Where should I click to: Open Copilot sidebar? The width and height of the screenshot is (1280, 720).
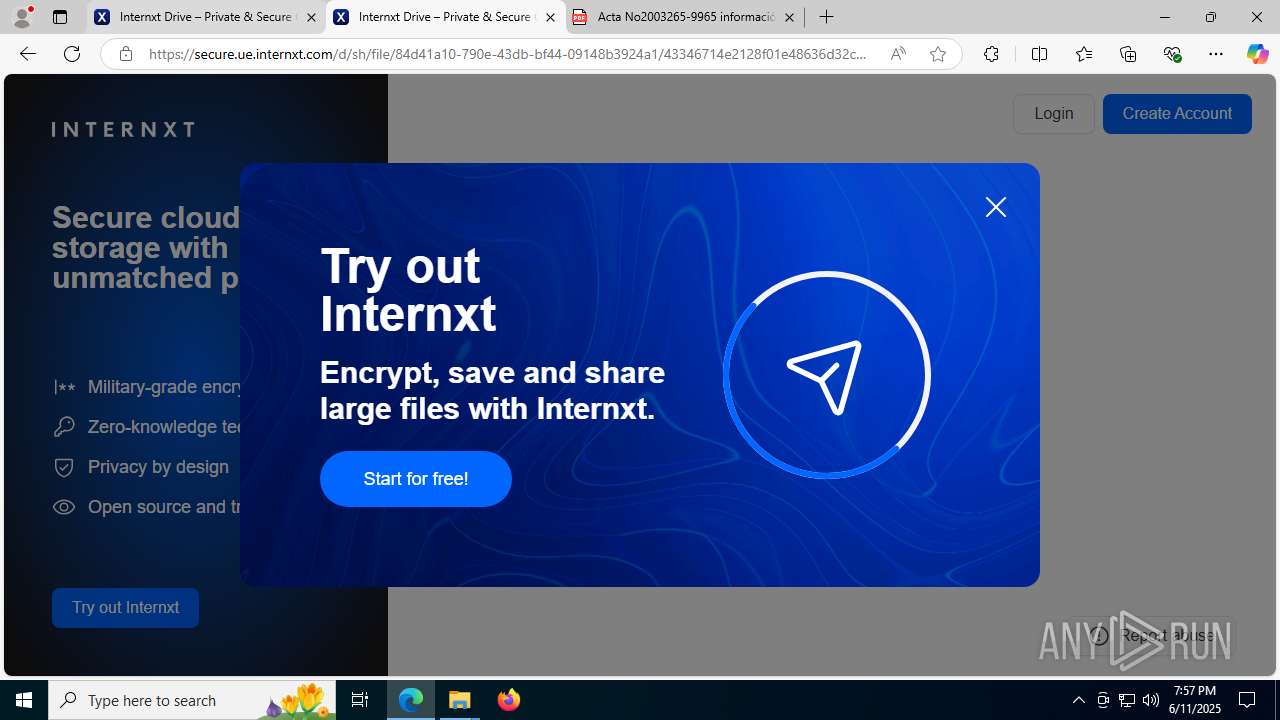point(1257,54)
